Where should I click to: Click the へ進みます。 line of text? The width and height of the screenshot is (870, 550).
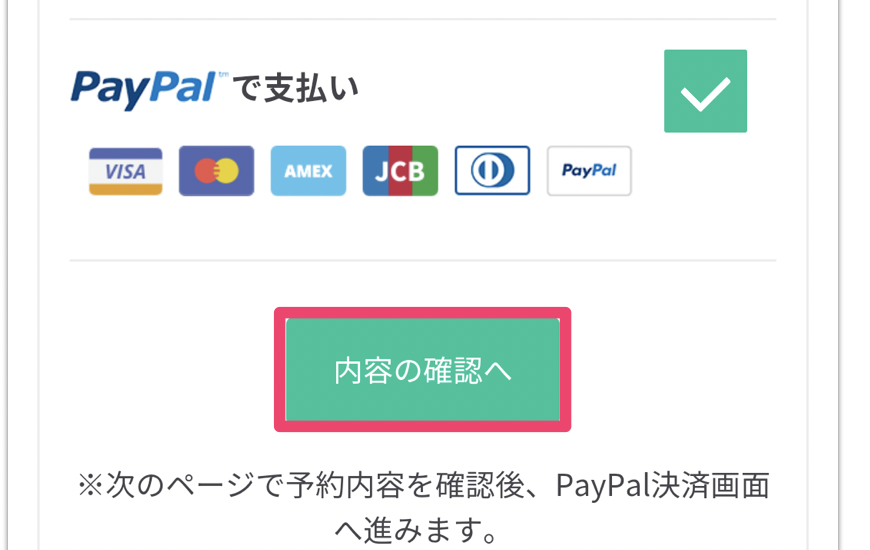[416, 530]
